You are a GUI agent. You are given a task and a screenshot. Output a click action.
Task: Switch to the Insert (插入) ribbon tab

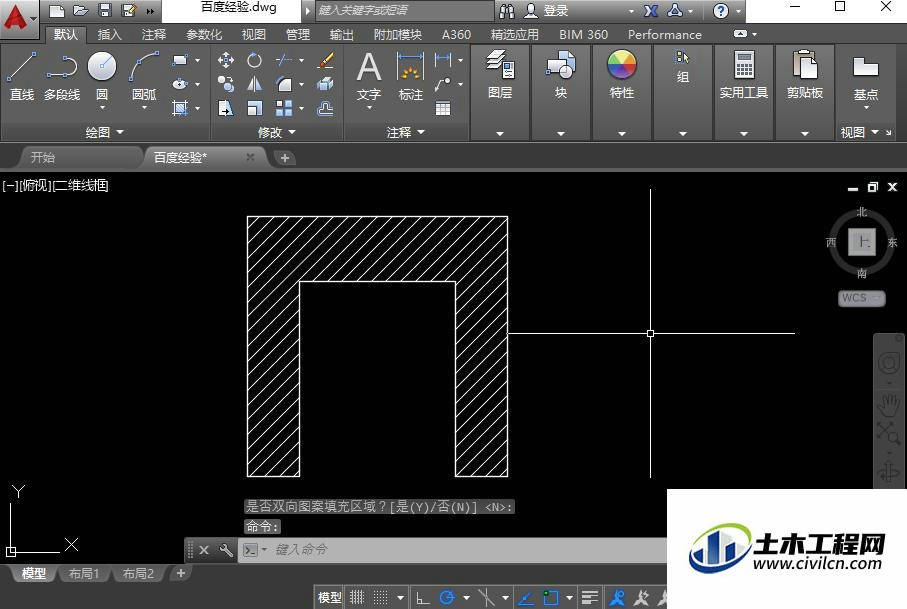point(109,35)
